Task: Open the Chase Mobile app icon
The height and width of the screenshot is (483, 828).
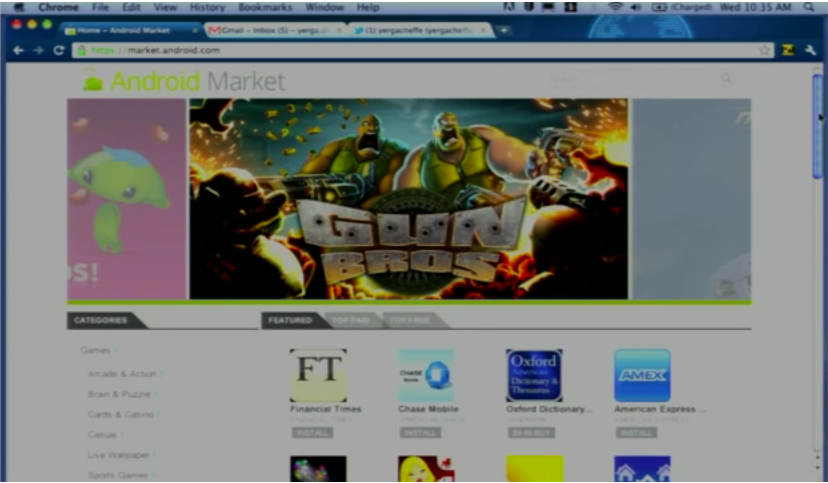Action: tap(426, 375)
